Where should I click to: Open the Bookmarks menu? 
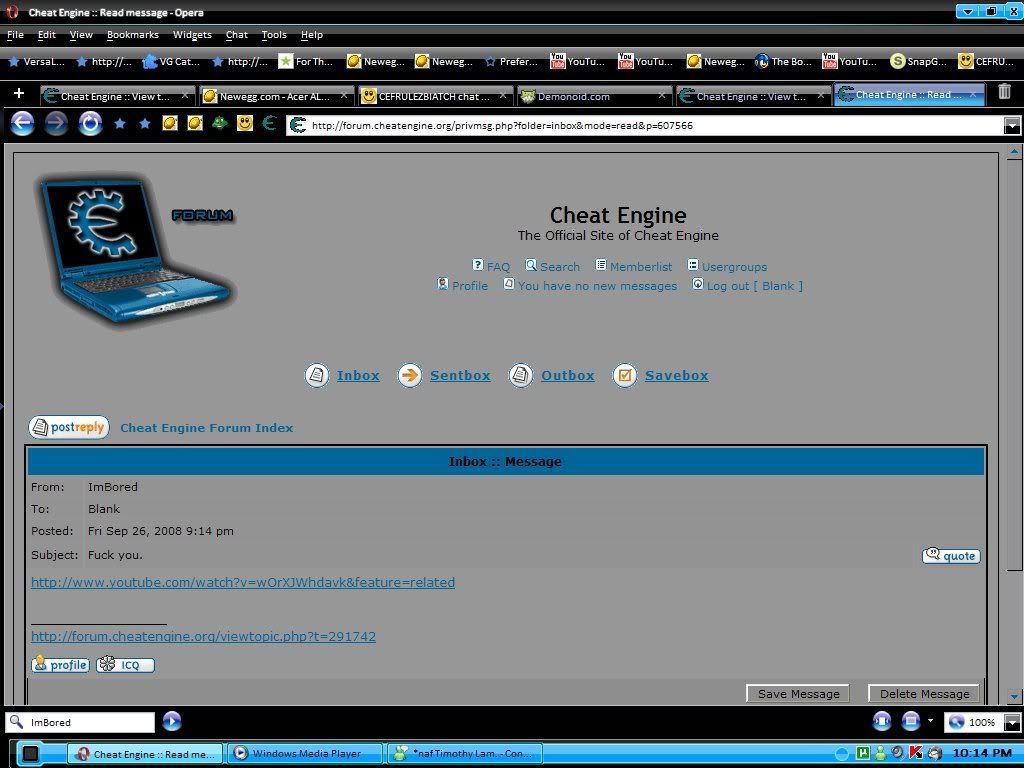point(132,35)
